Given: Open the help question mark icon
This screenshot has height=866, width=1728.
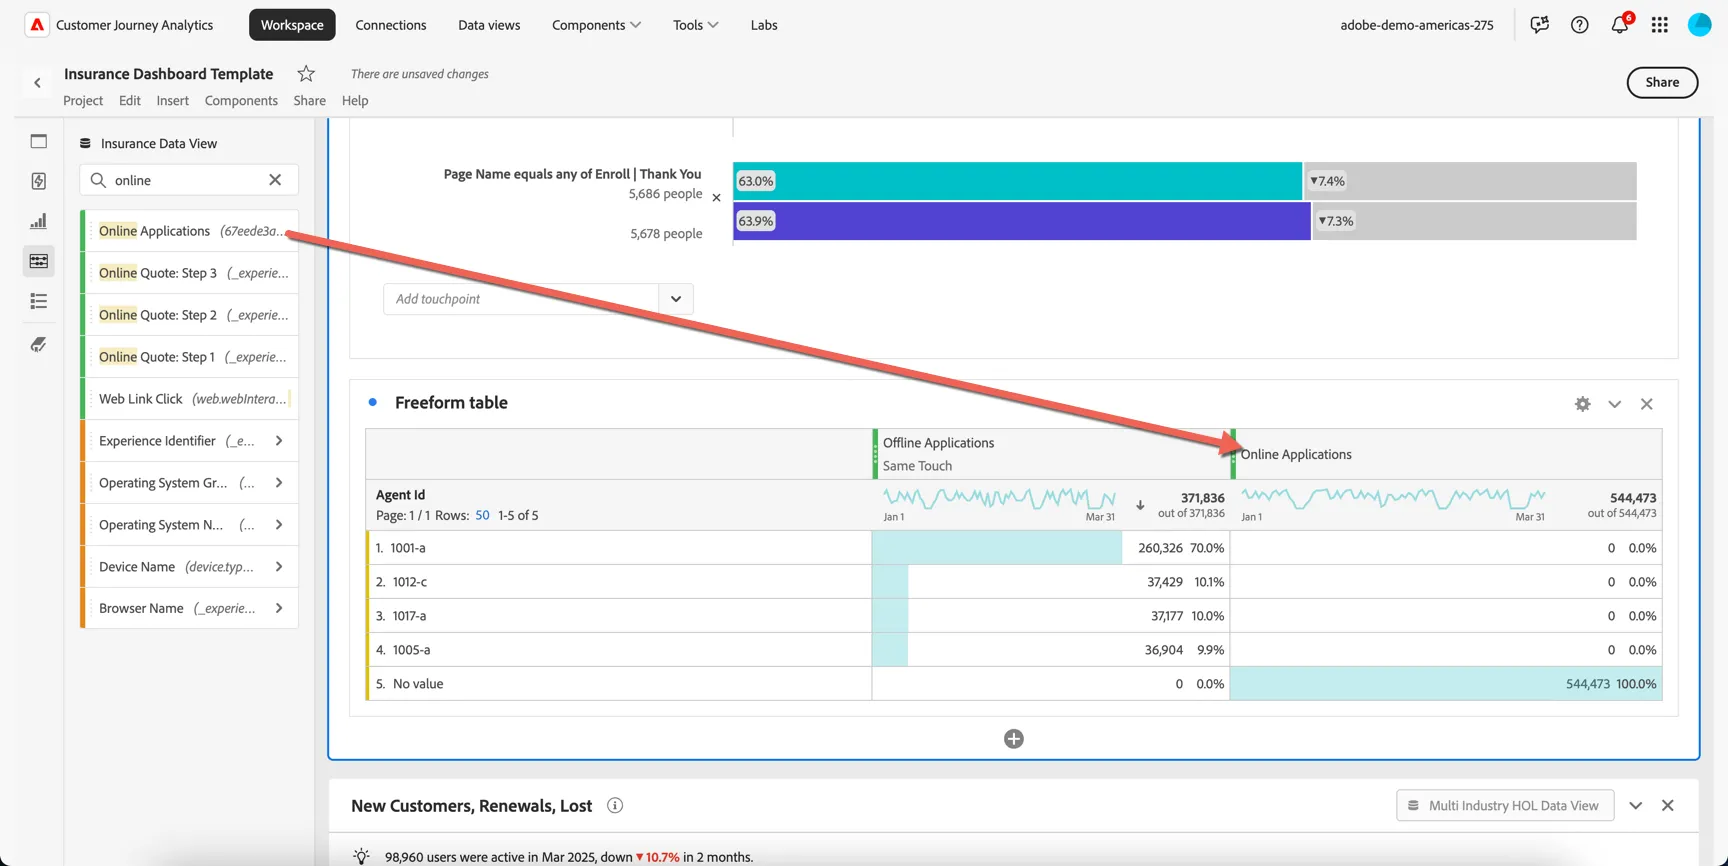Looking at the screenshot, I should point(1580,25).
